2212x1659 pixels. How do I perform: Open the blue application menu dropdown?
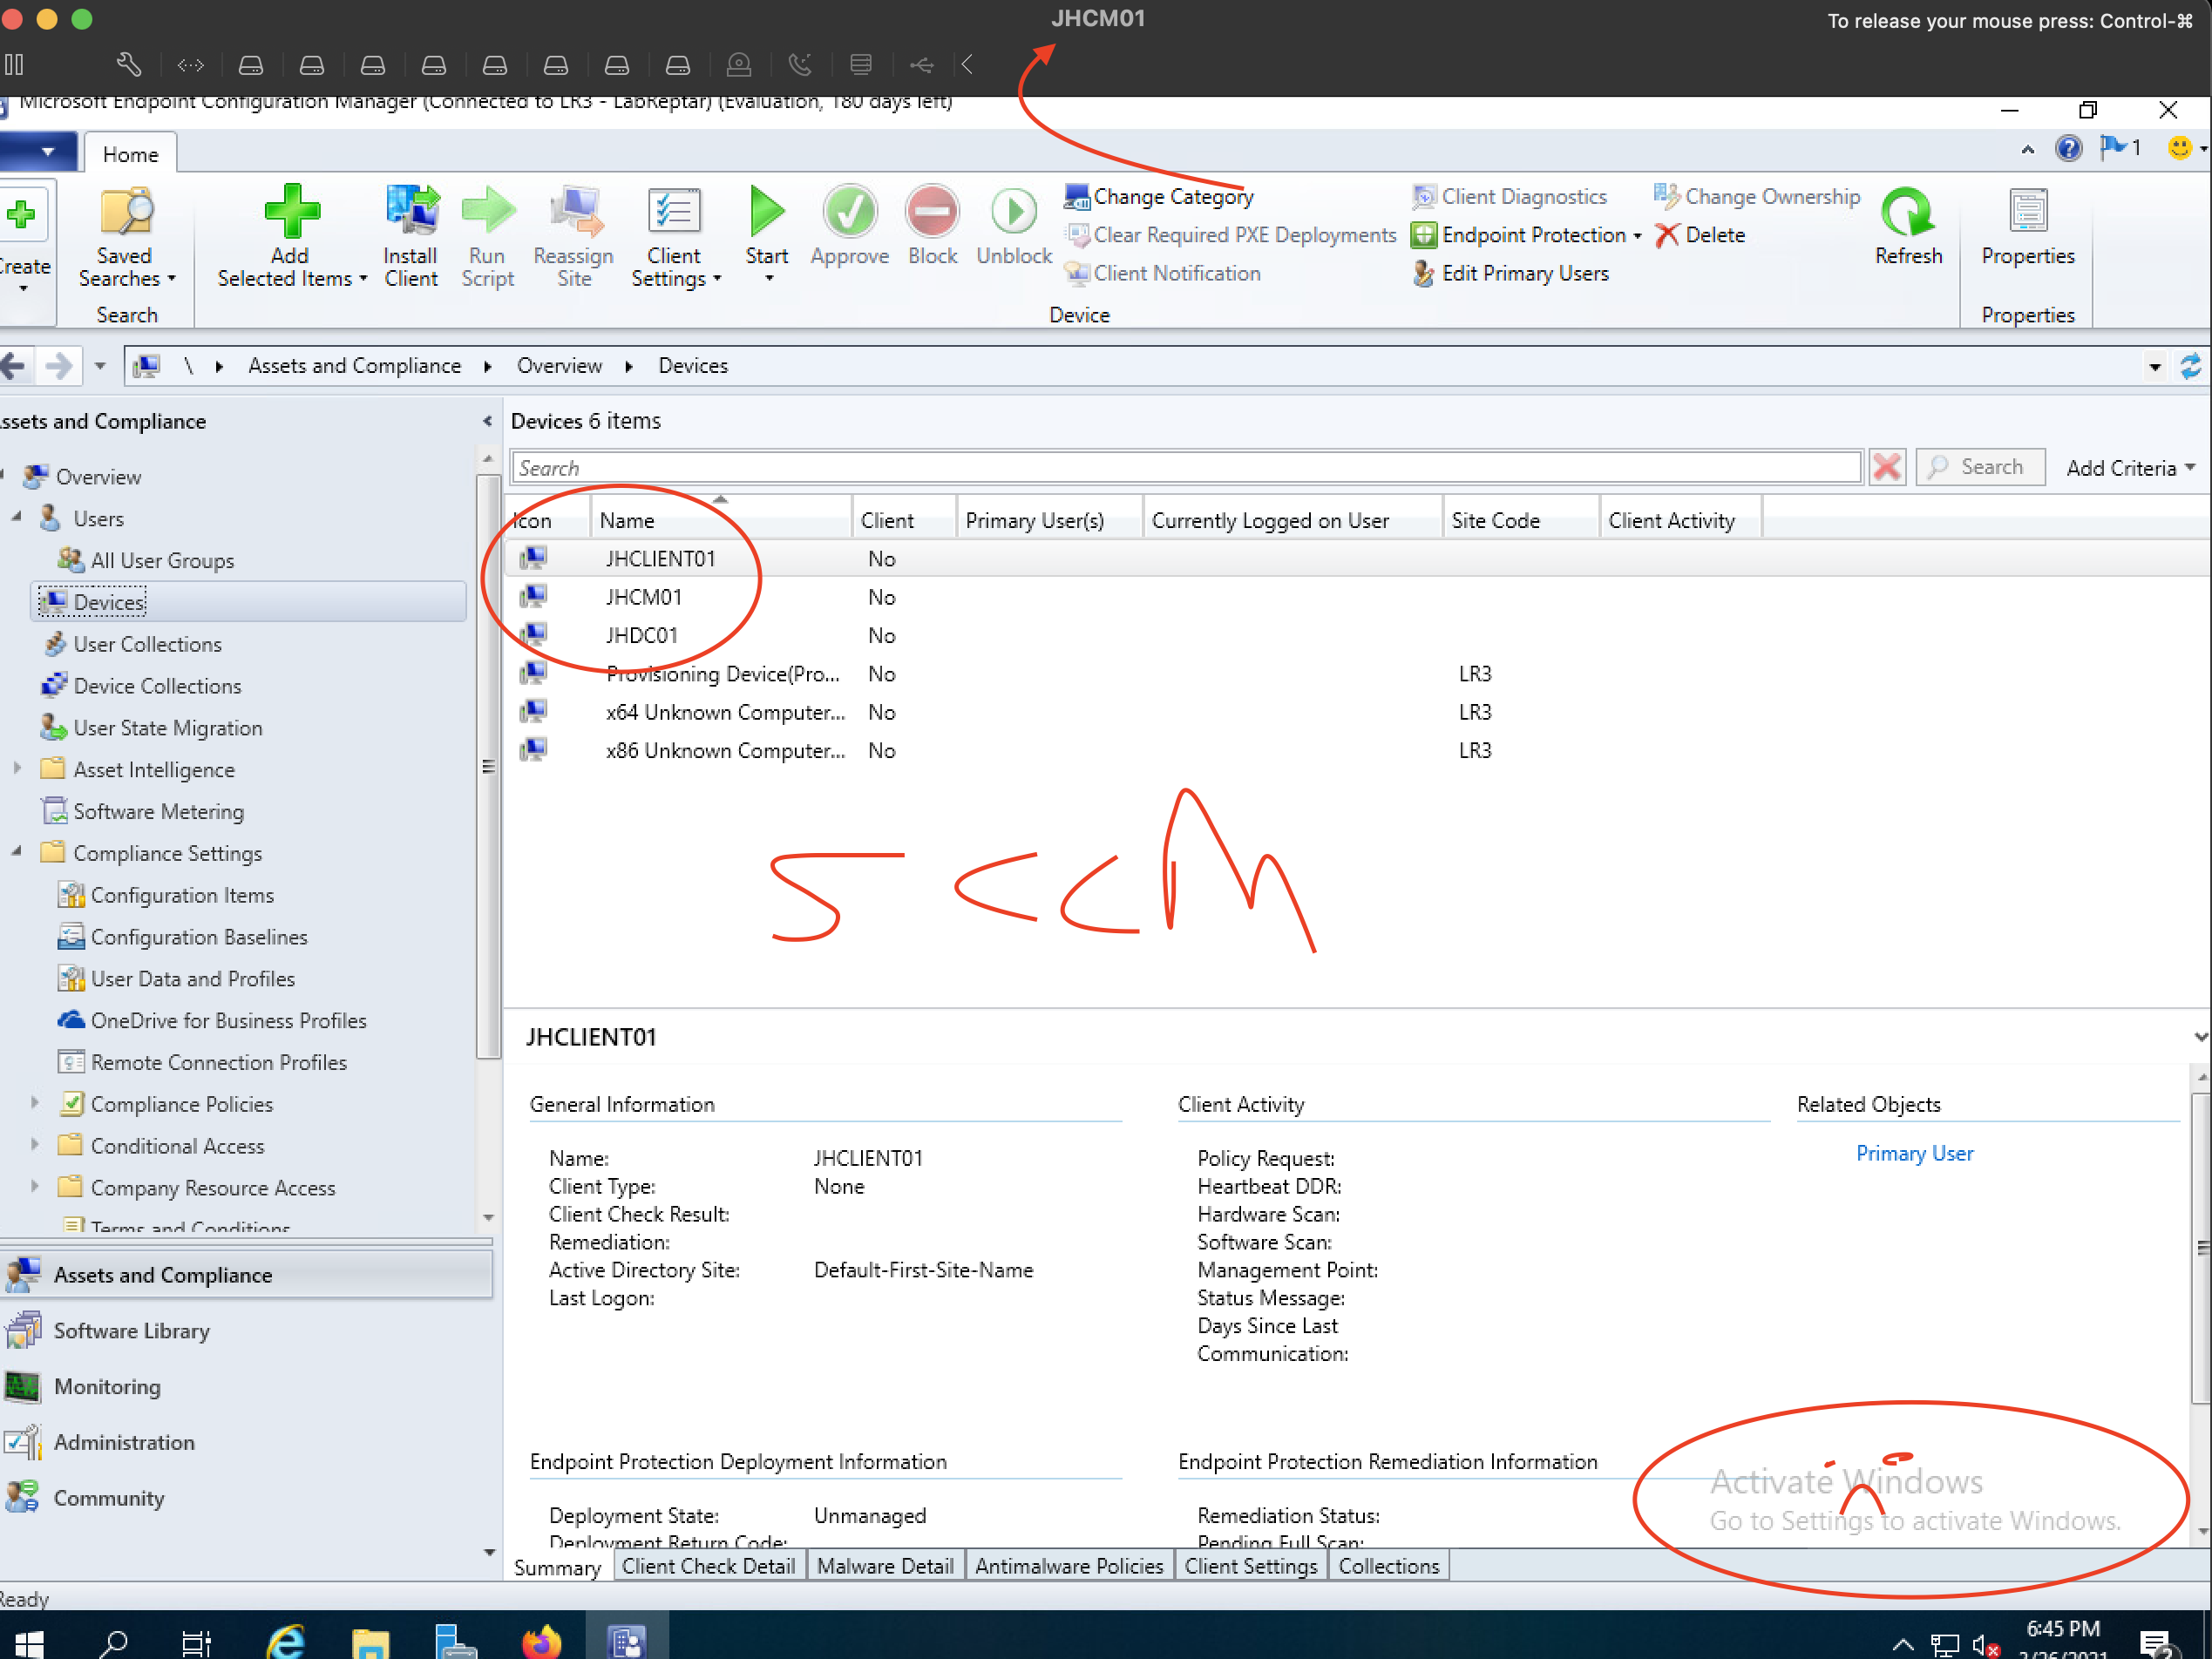(x=39, y=152)
